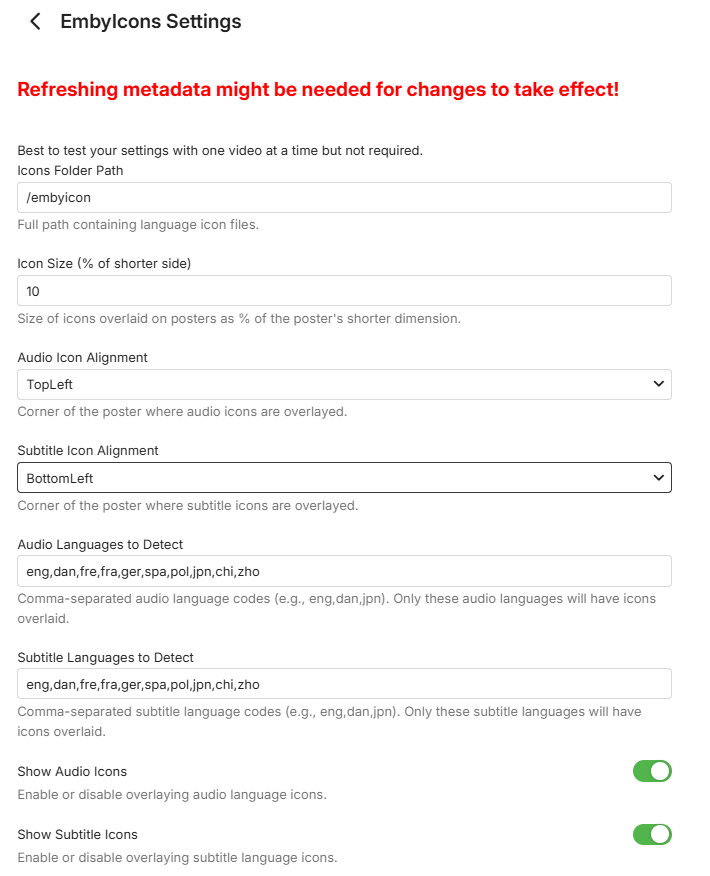Focus the Icon Size input box
The width and height of the screenshot is (710, 876).
click(344, 291)
